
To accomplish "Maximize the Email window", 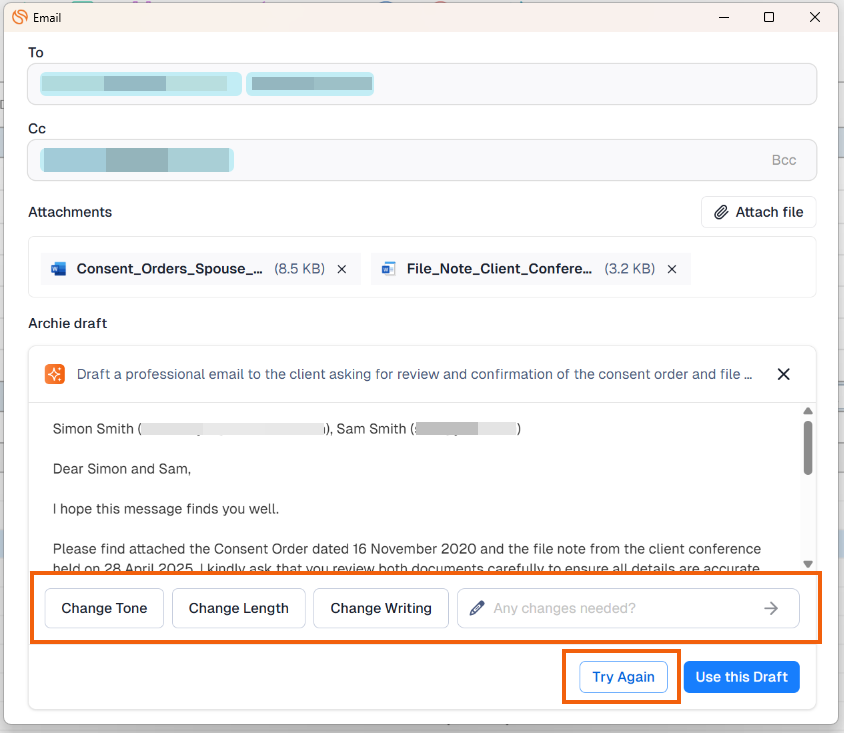I will [x=768, y=17].
